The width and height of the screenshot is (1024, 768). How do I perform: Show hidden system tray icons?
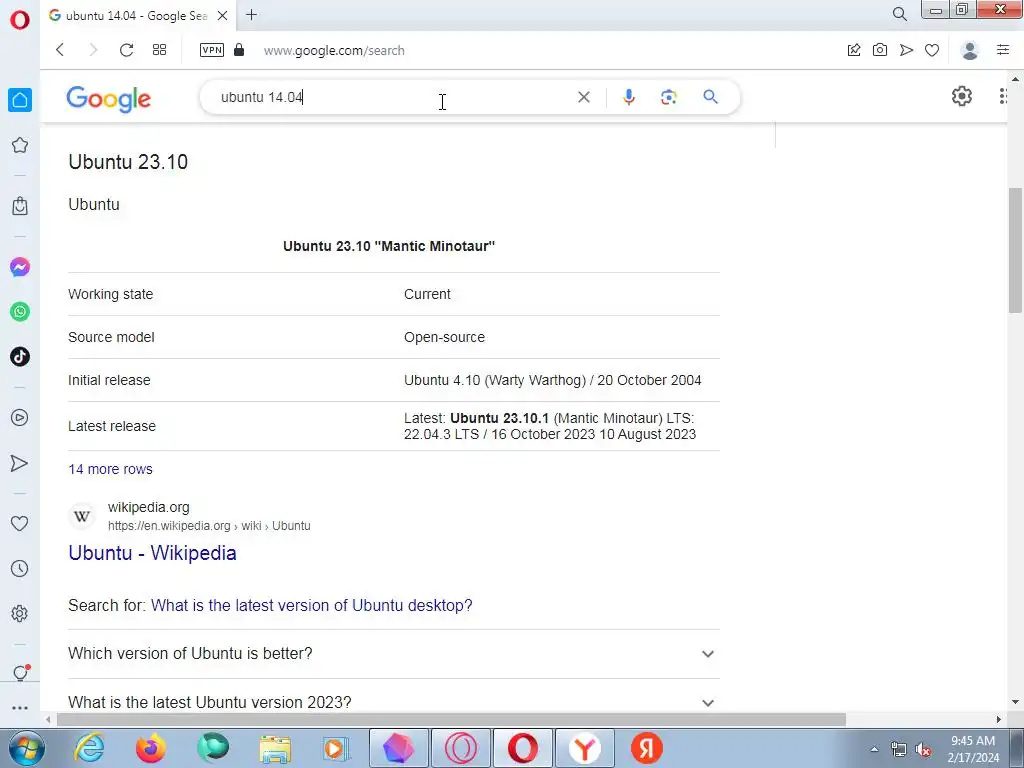point(874,749)
